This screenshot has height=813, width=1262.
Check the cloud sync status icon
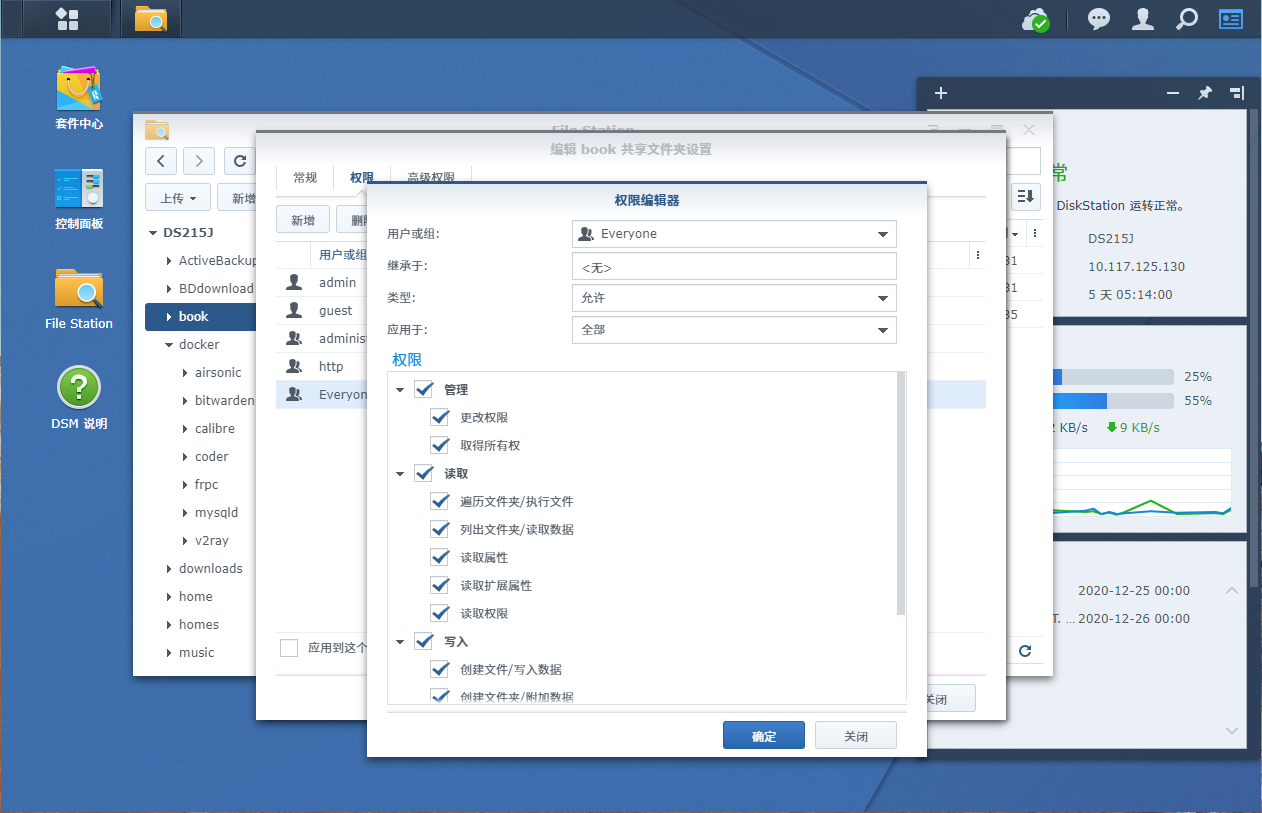1035,19
